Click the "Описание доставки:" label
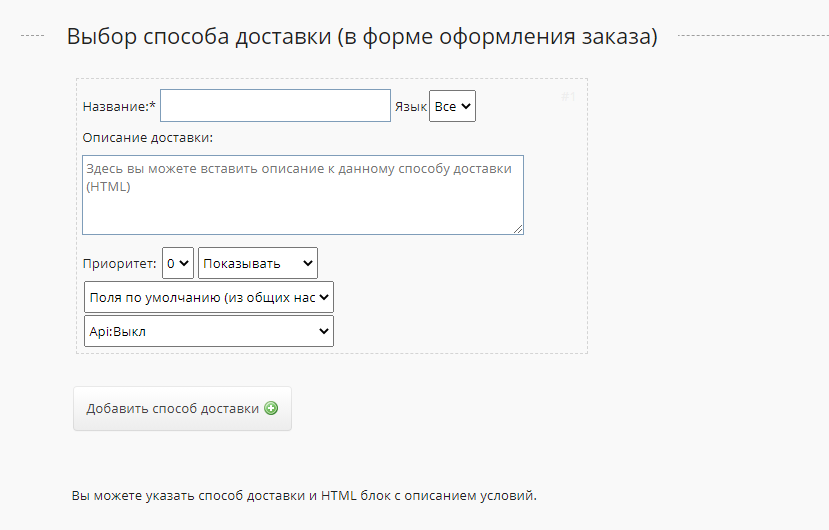The height and width of the screenshot is (530, 829). (148, 137)
